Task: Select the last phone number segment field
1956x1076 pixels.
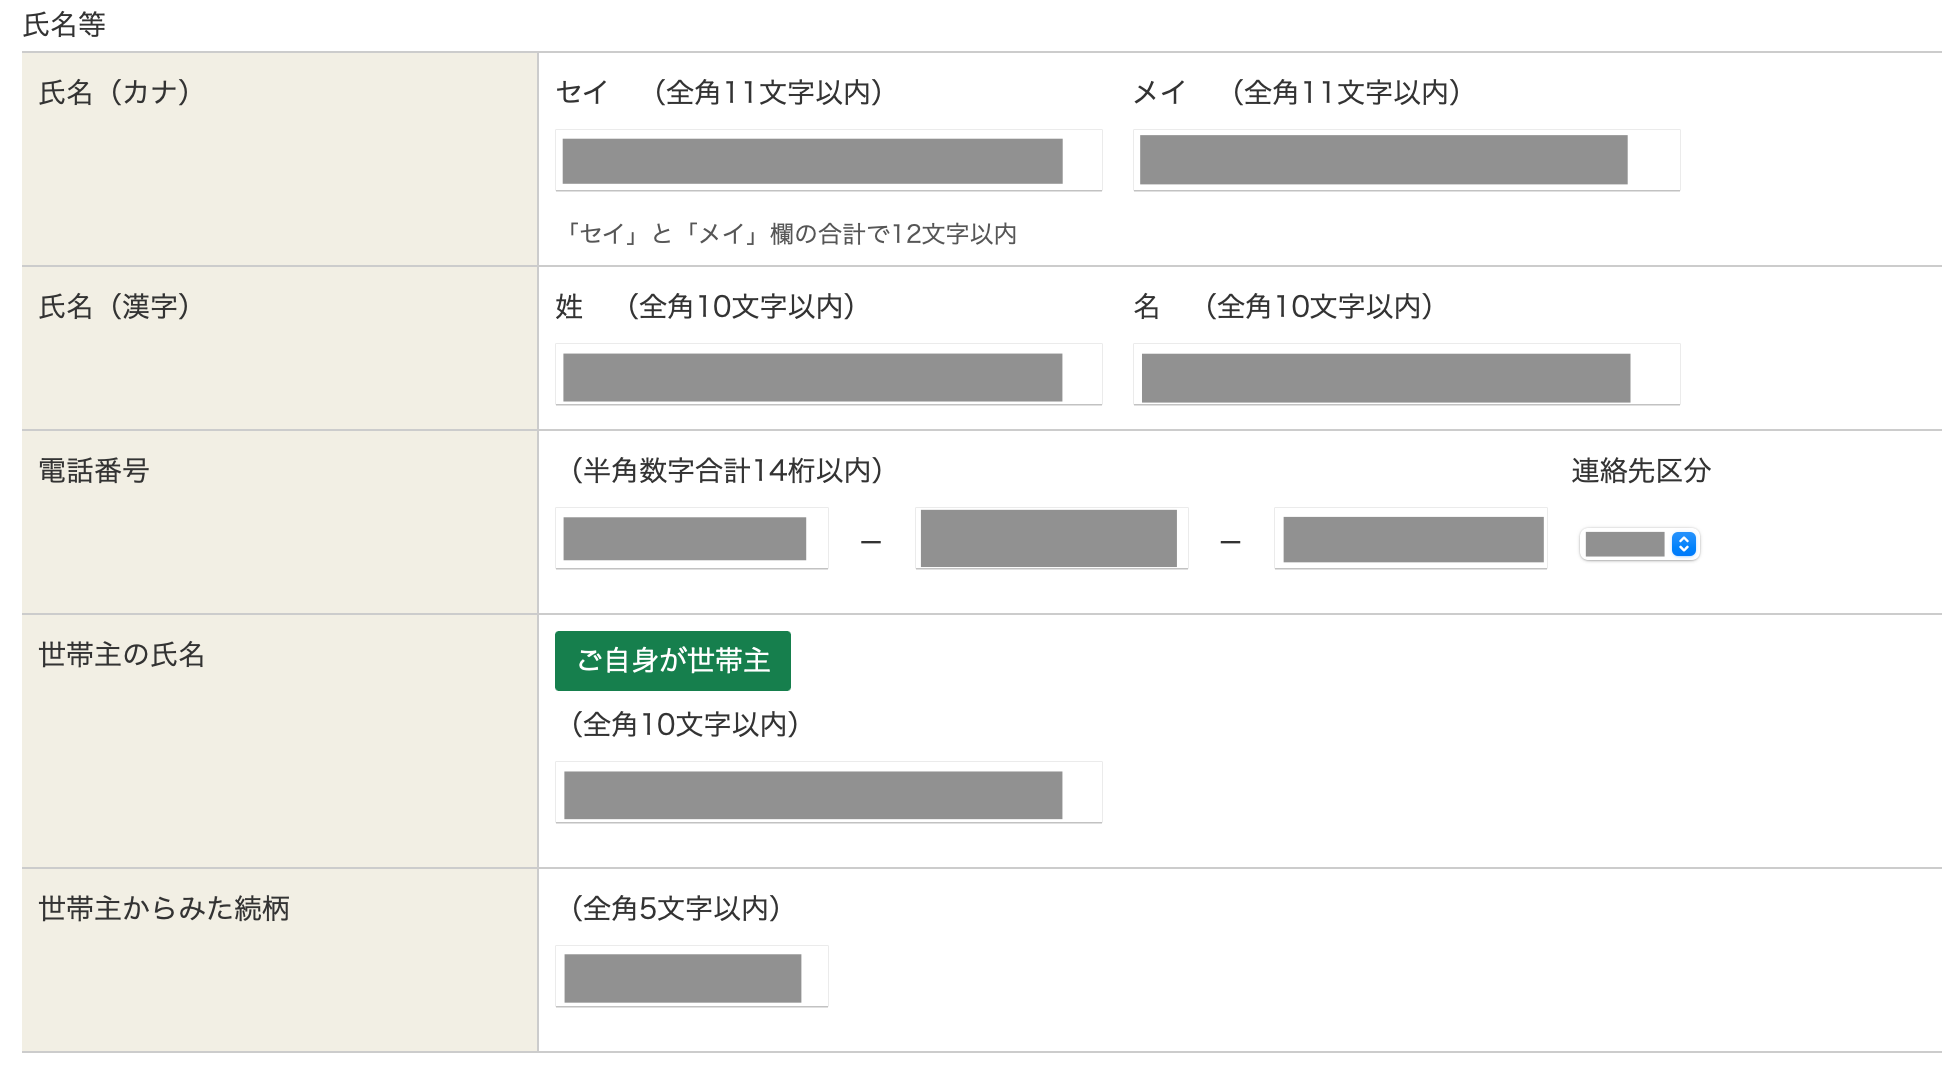Action: (1410, 539)
